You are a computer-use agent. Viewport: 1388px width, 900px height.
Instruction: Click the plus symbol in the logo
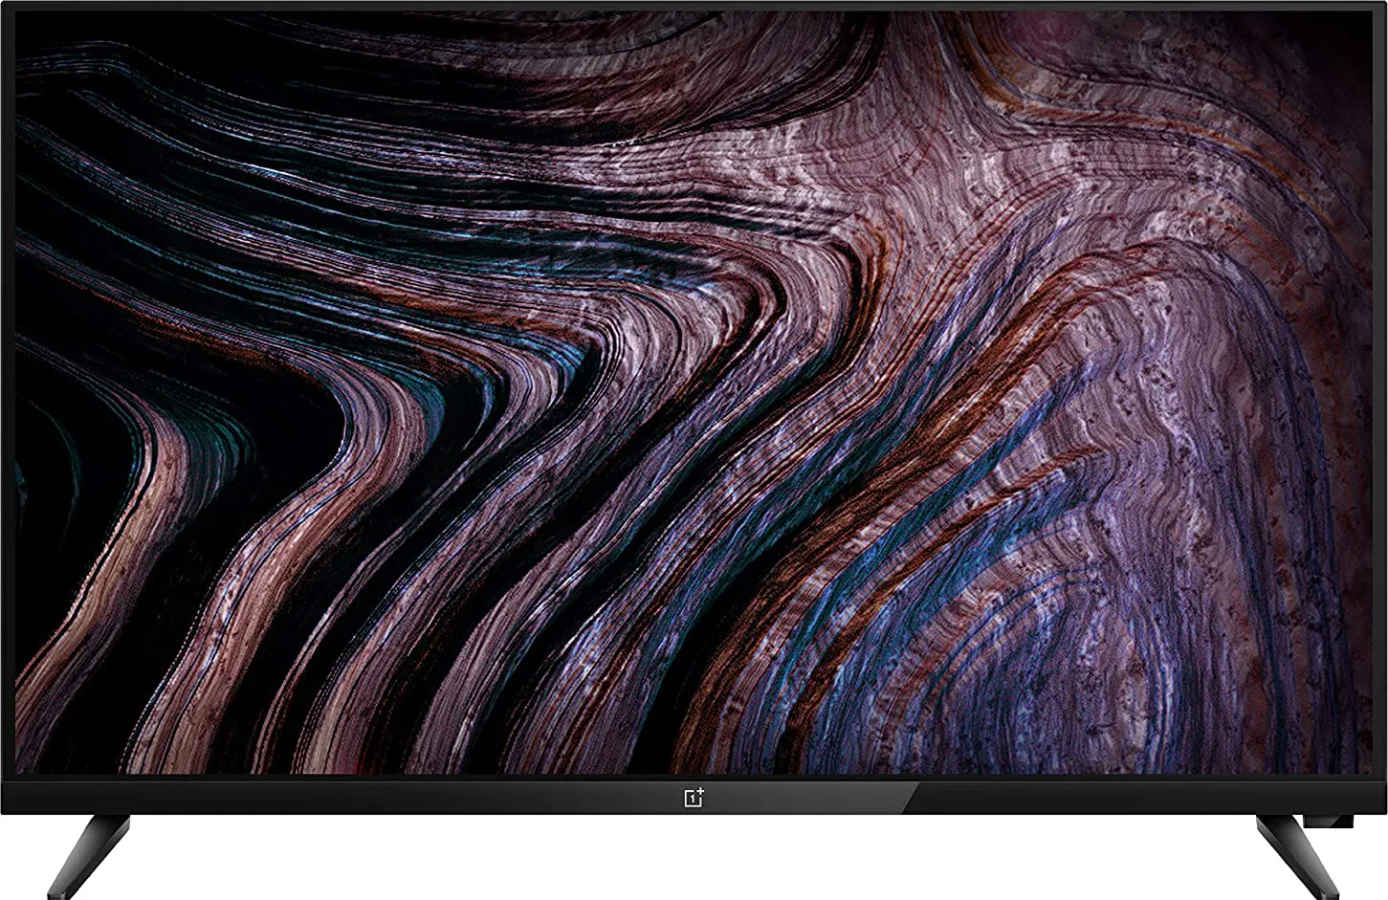(703, 789)
